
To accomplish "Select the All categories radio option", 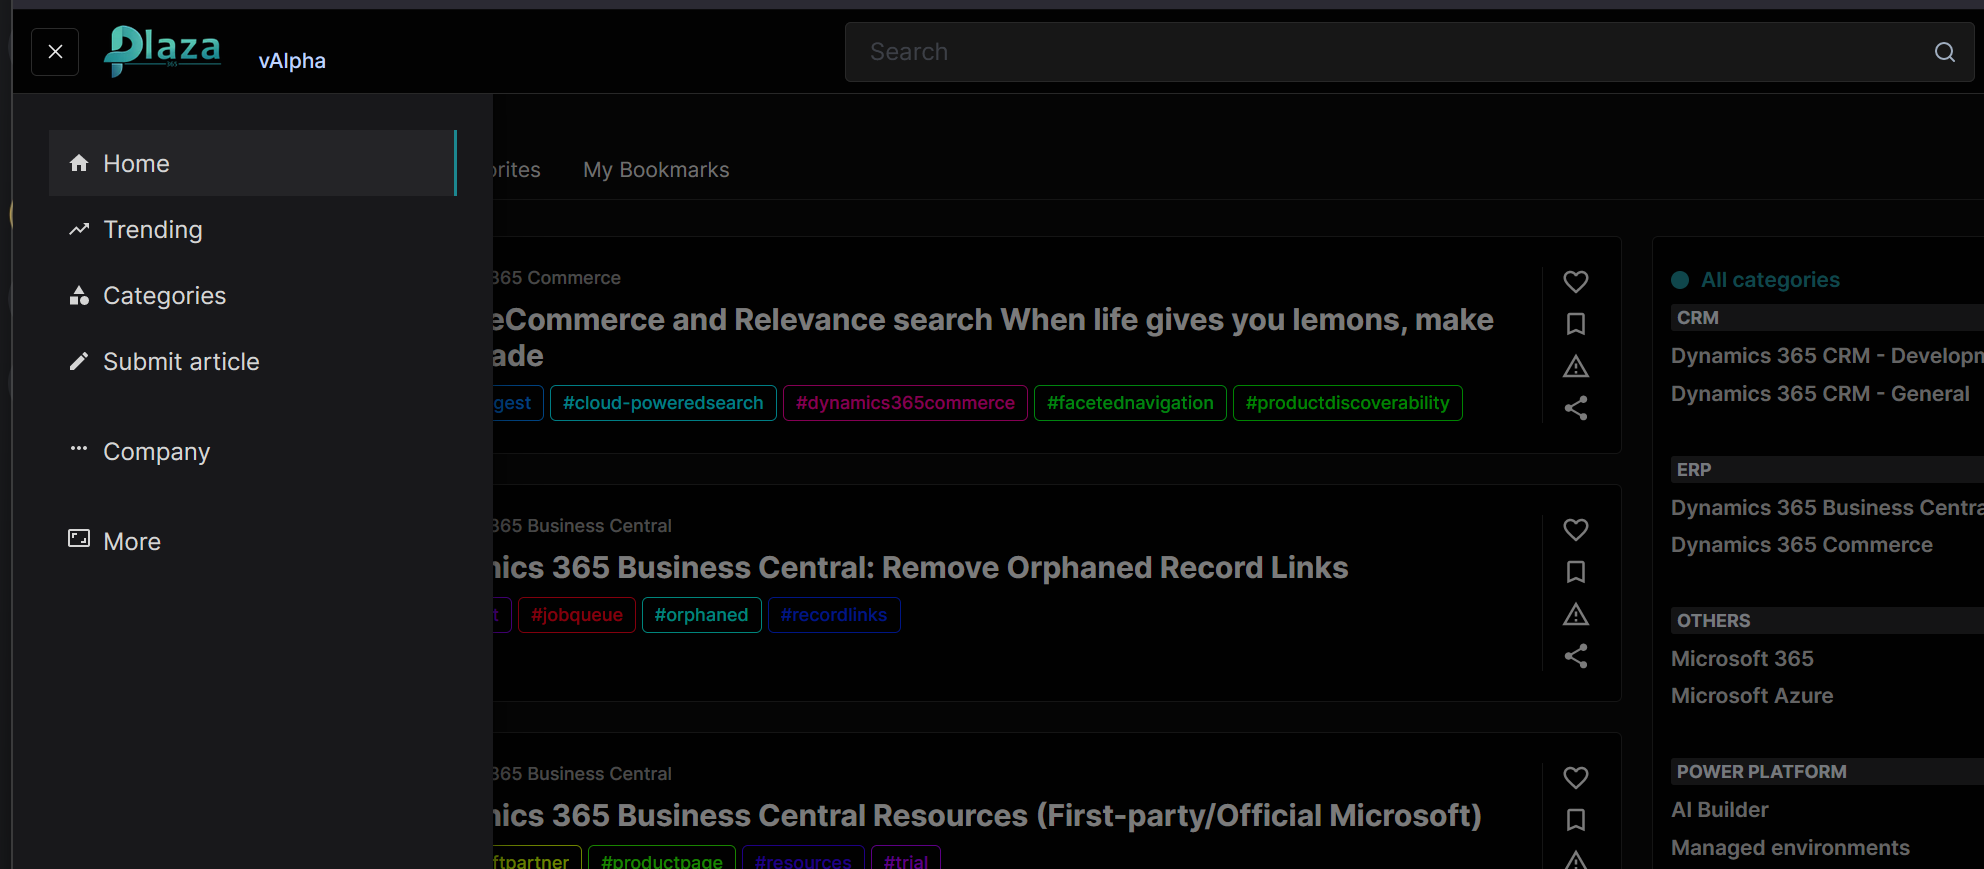I will click(1680, 280).
